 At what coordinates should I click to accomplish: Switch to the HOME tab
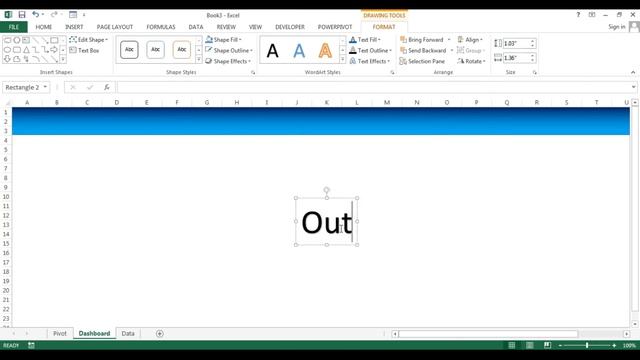43,27
